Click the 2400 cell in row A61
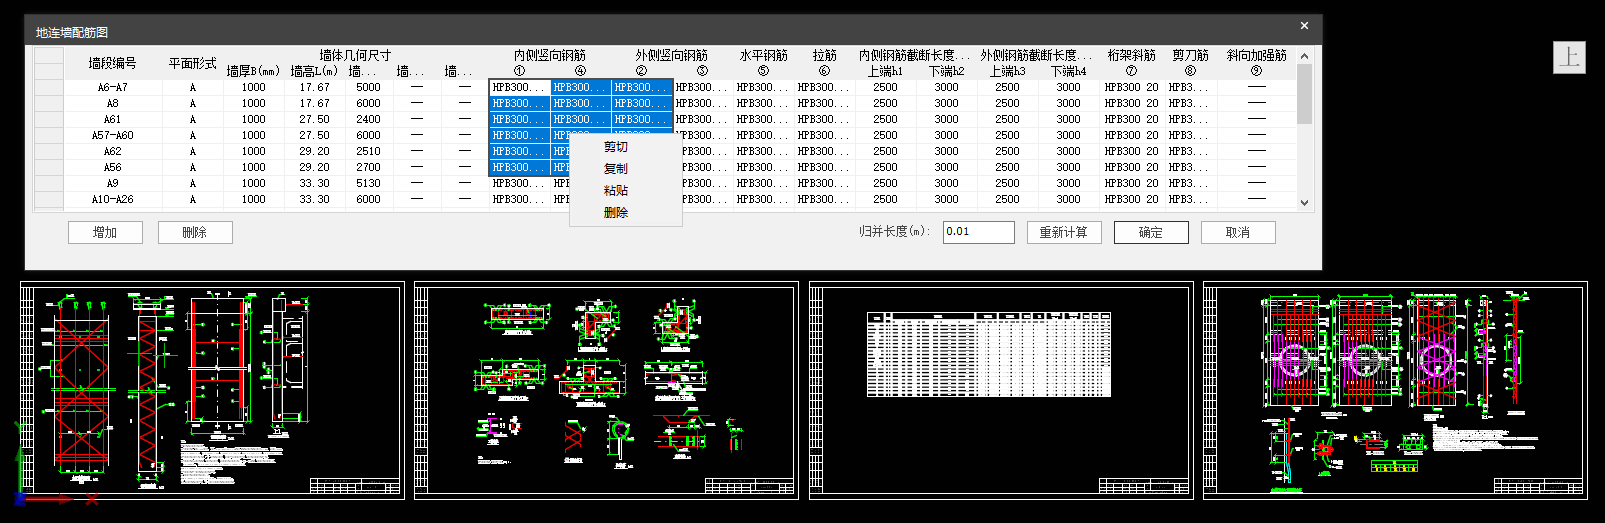1605x523 pixels. [x=368, y=120]
